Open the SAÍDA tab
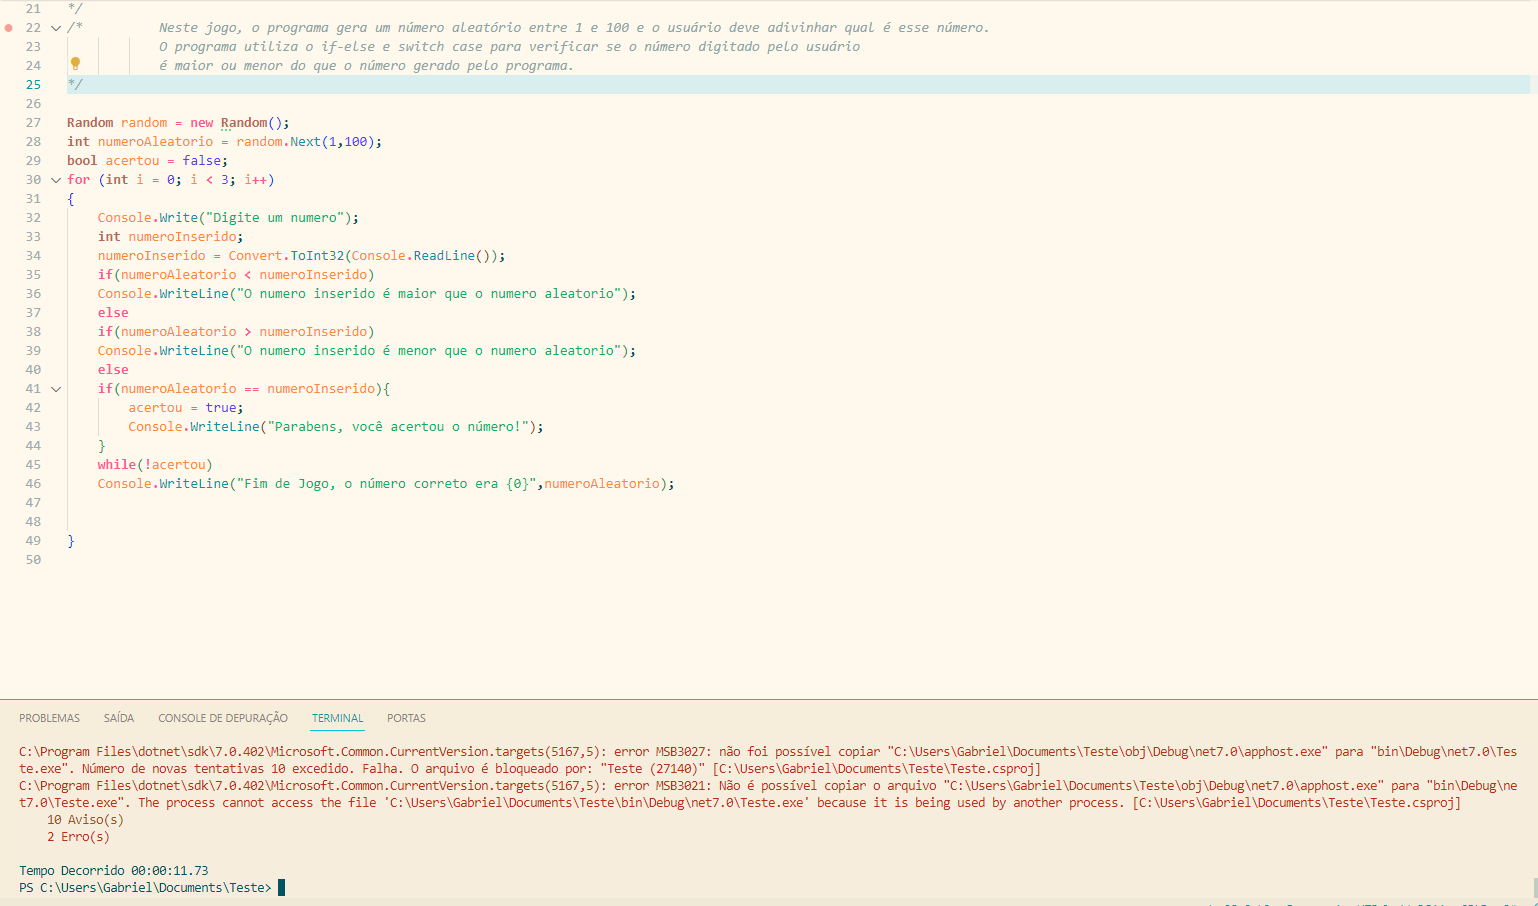The height and width of the screenshot is (906, 1538). (x=119, y=718)
